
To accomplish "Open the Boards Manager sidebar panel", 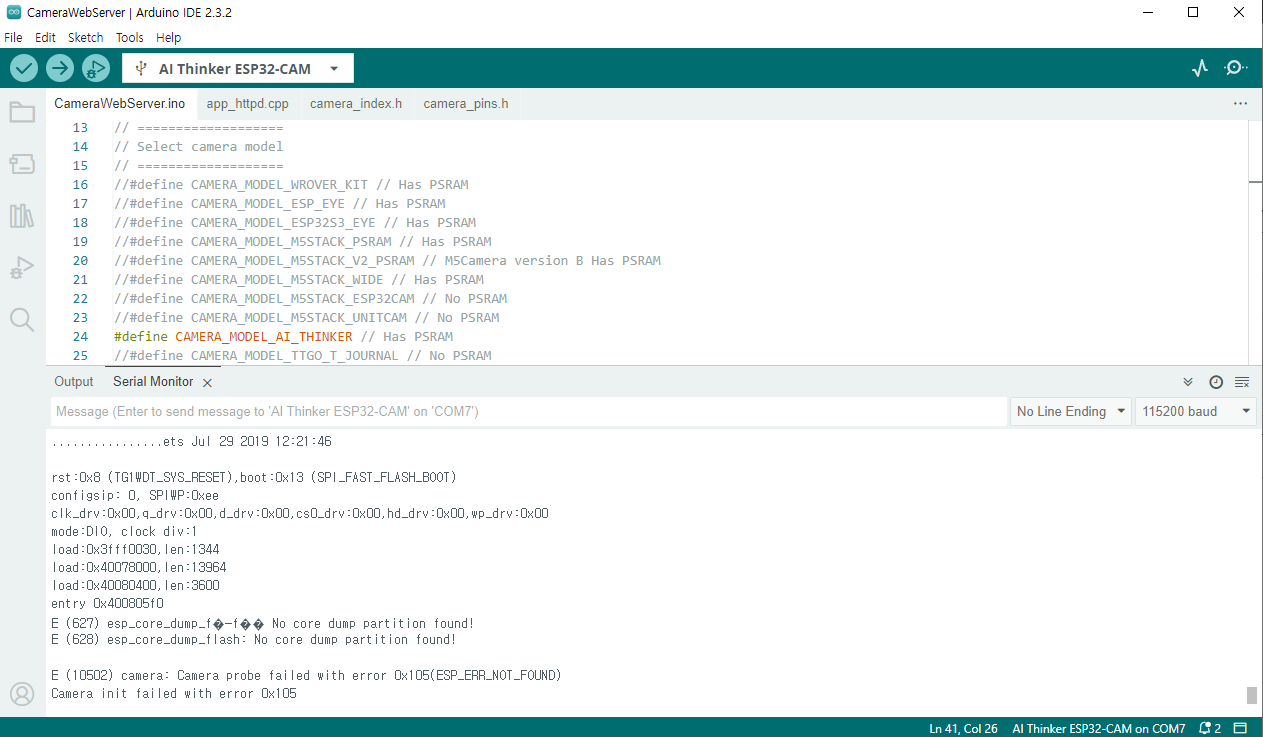I will (x=22, y=164).
